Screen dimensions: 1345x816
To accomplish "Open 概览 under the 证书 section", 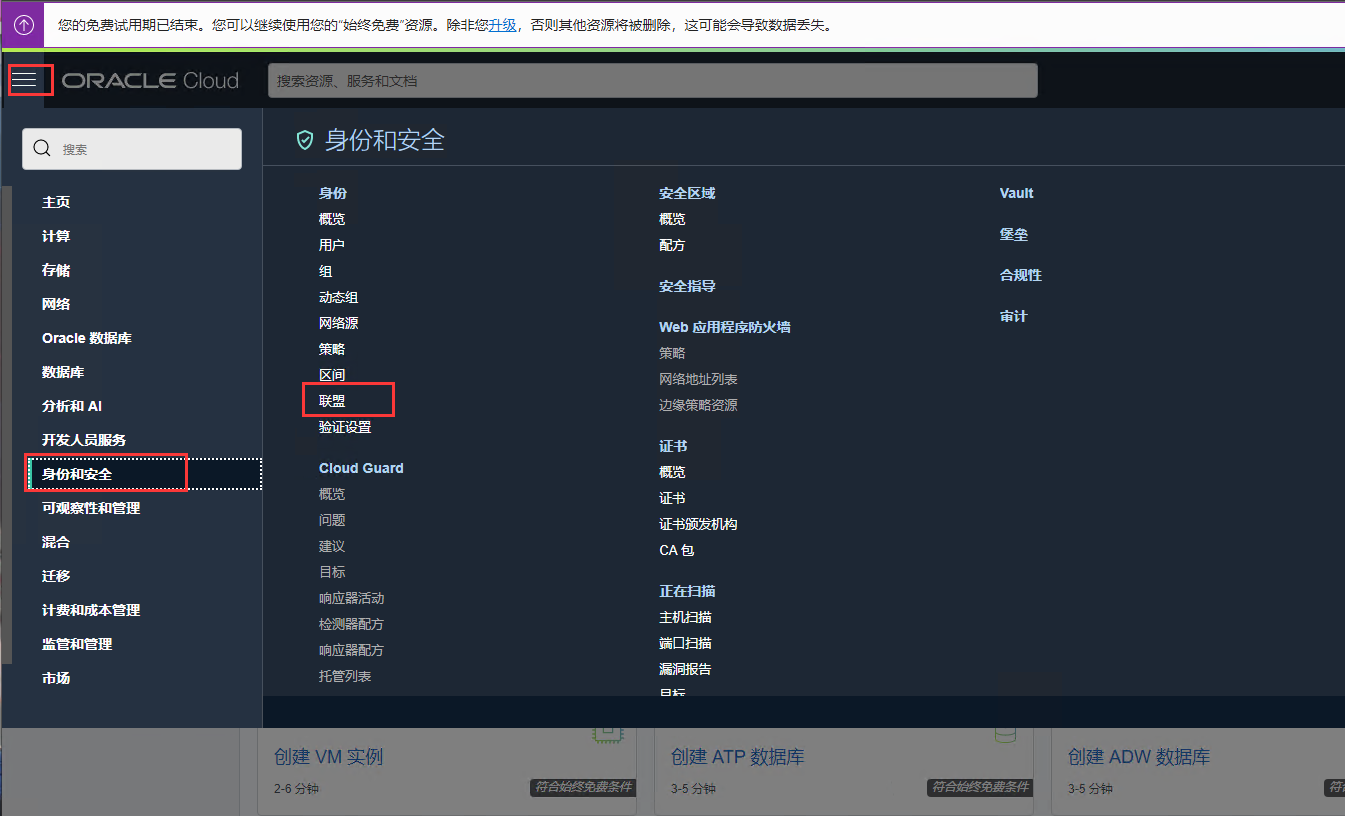I will pyautogui.click(x=672, y=472).
